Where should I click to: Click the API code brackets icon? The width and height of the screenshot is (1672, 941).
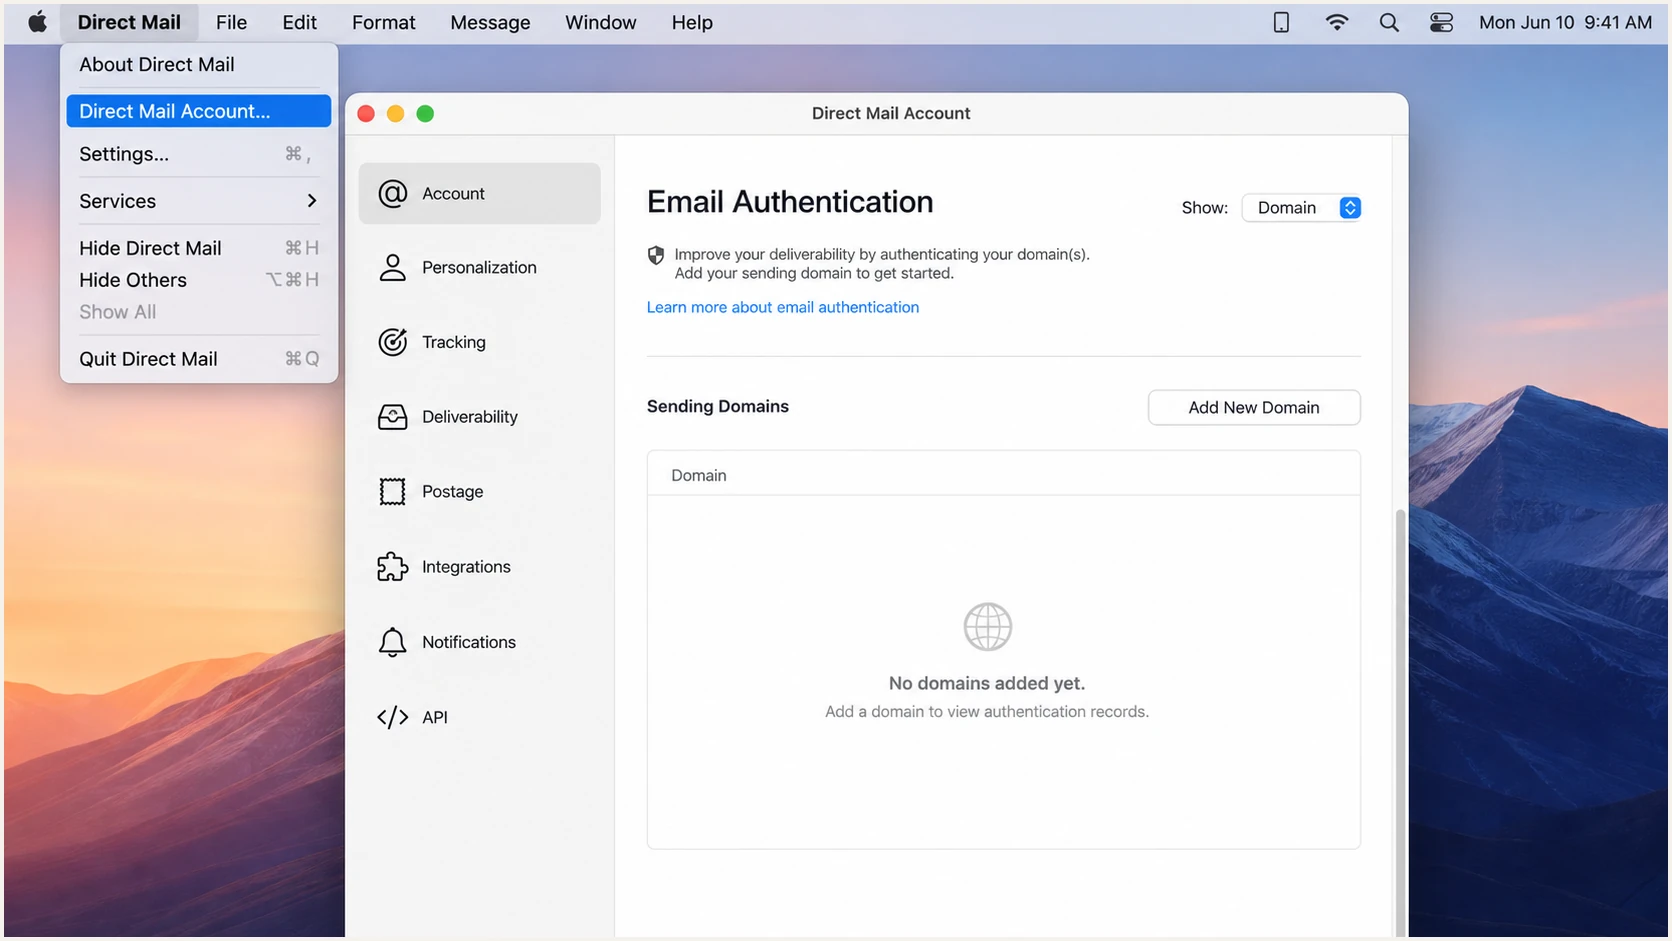392,717
